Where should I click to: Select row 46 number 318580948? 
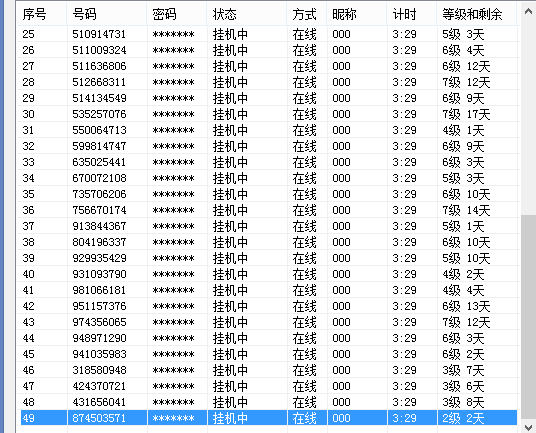(x=269, y=370)
